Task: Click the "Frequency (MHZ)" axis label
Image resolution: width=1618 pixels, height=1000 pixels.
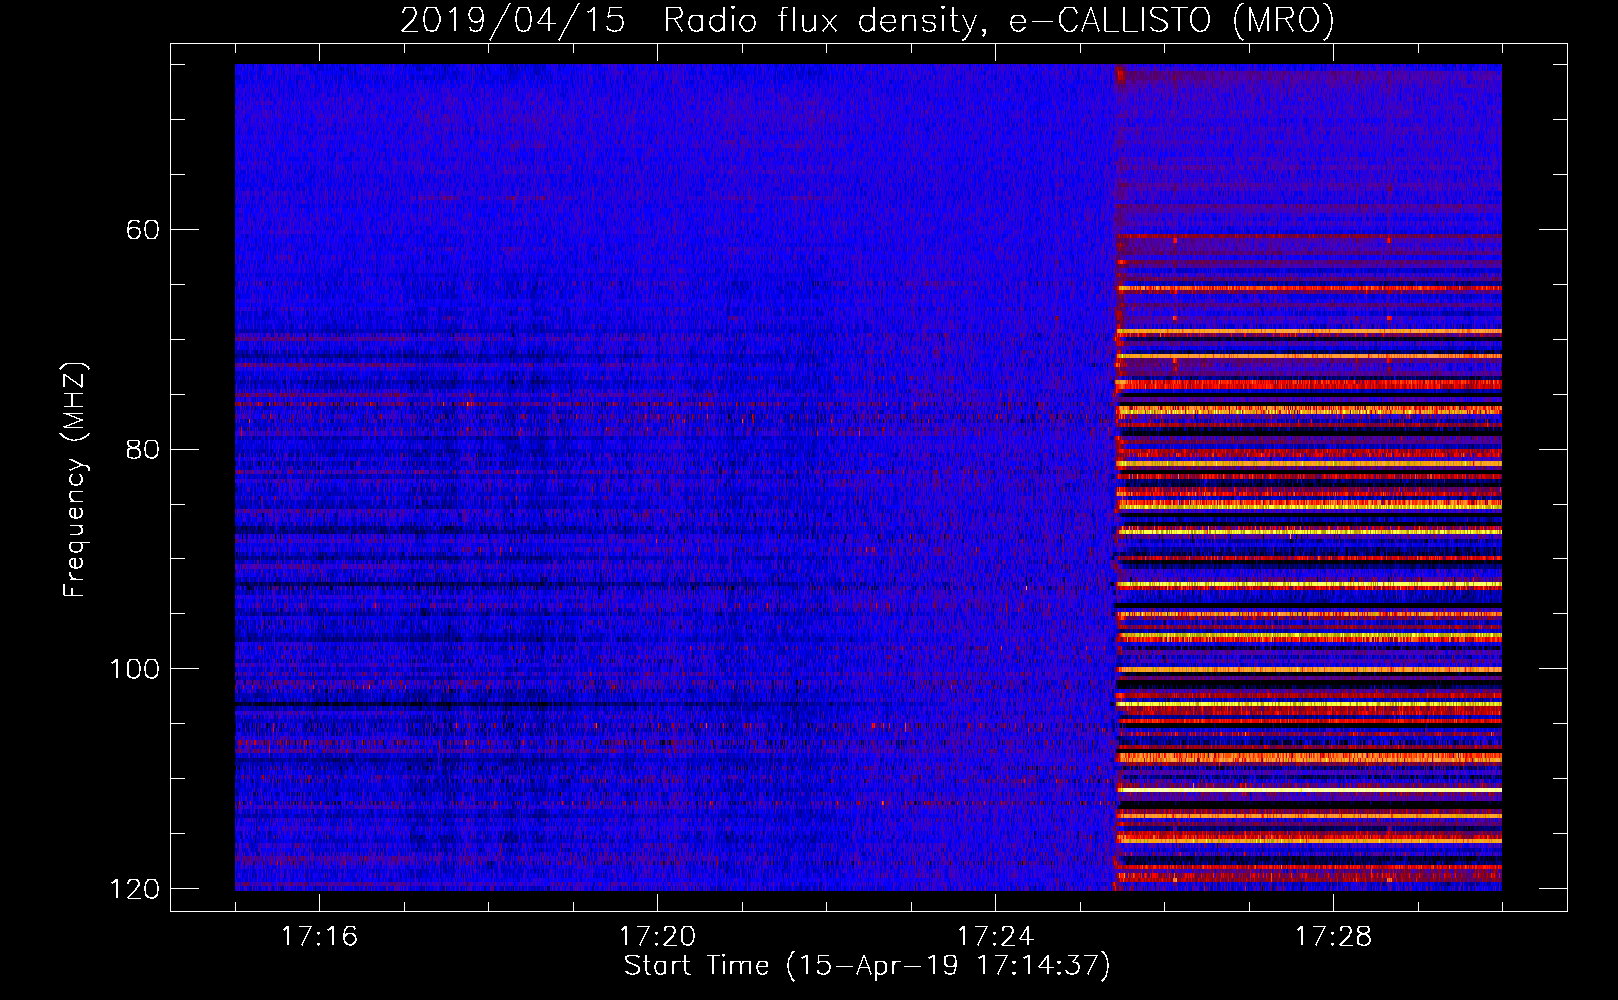Action: tap(75, 479)
